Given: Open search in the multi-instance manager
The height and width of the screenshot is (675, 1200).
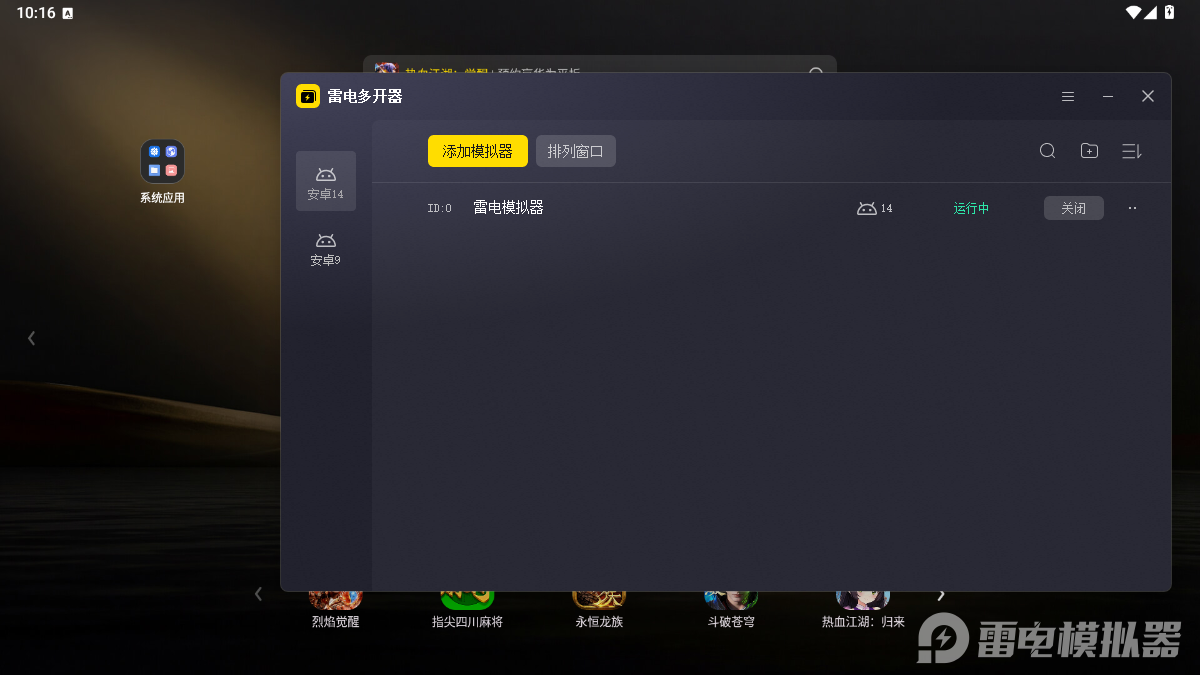Looking at the screenshot, I should [1047, 151].
